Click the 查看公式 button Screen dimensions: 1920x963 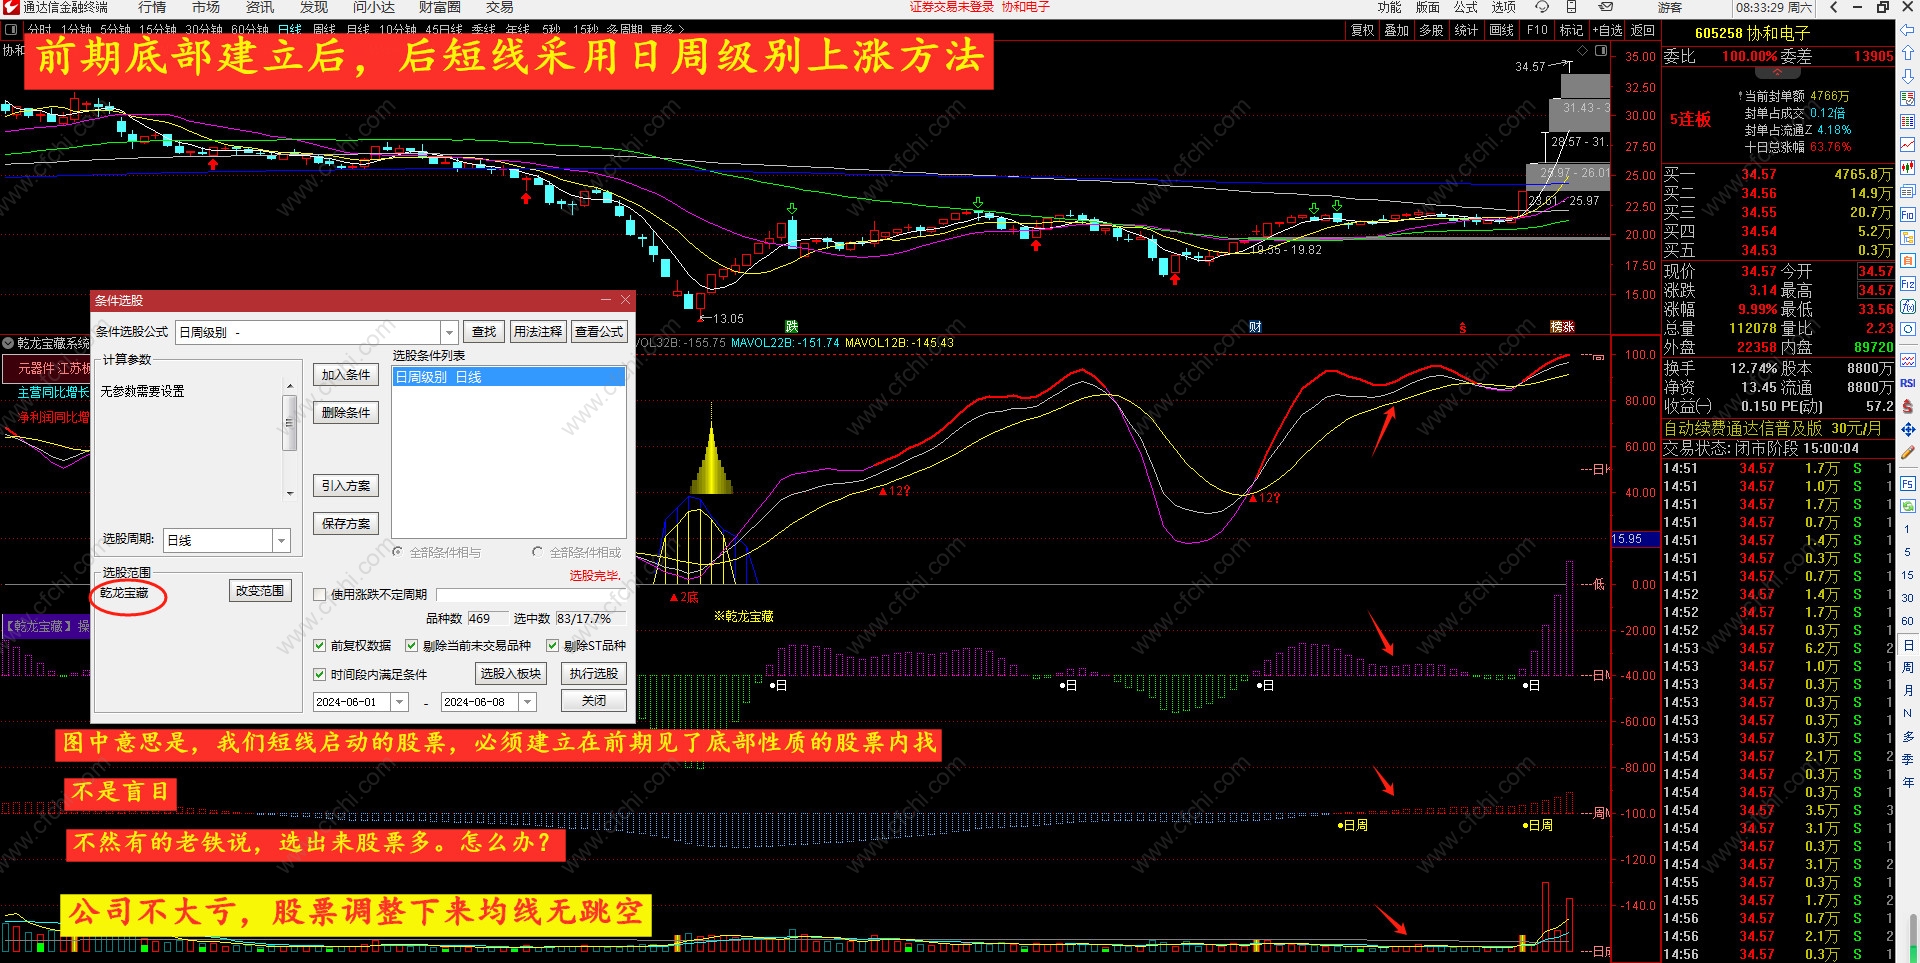click(599, 332)
